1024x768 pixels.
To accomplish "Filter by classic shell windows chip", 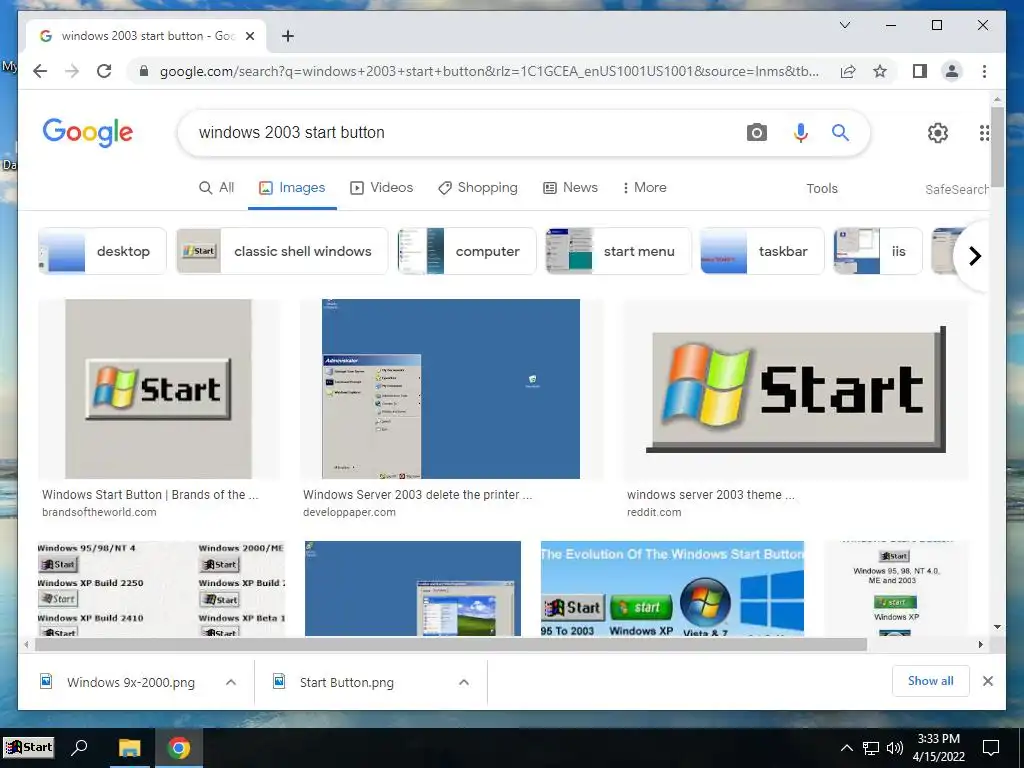I will coord(282,251).
